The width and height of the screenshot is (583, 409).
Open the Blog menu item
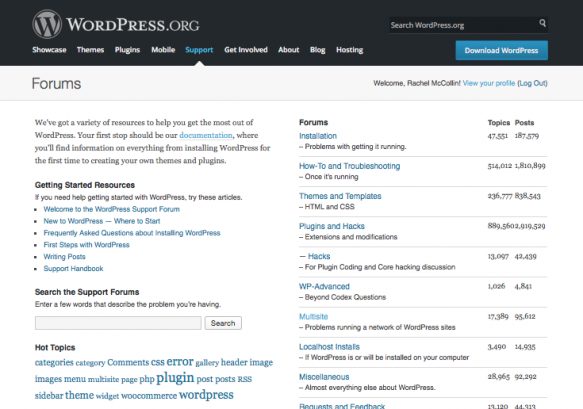point(318,50)
